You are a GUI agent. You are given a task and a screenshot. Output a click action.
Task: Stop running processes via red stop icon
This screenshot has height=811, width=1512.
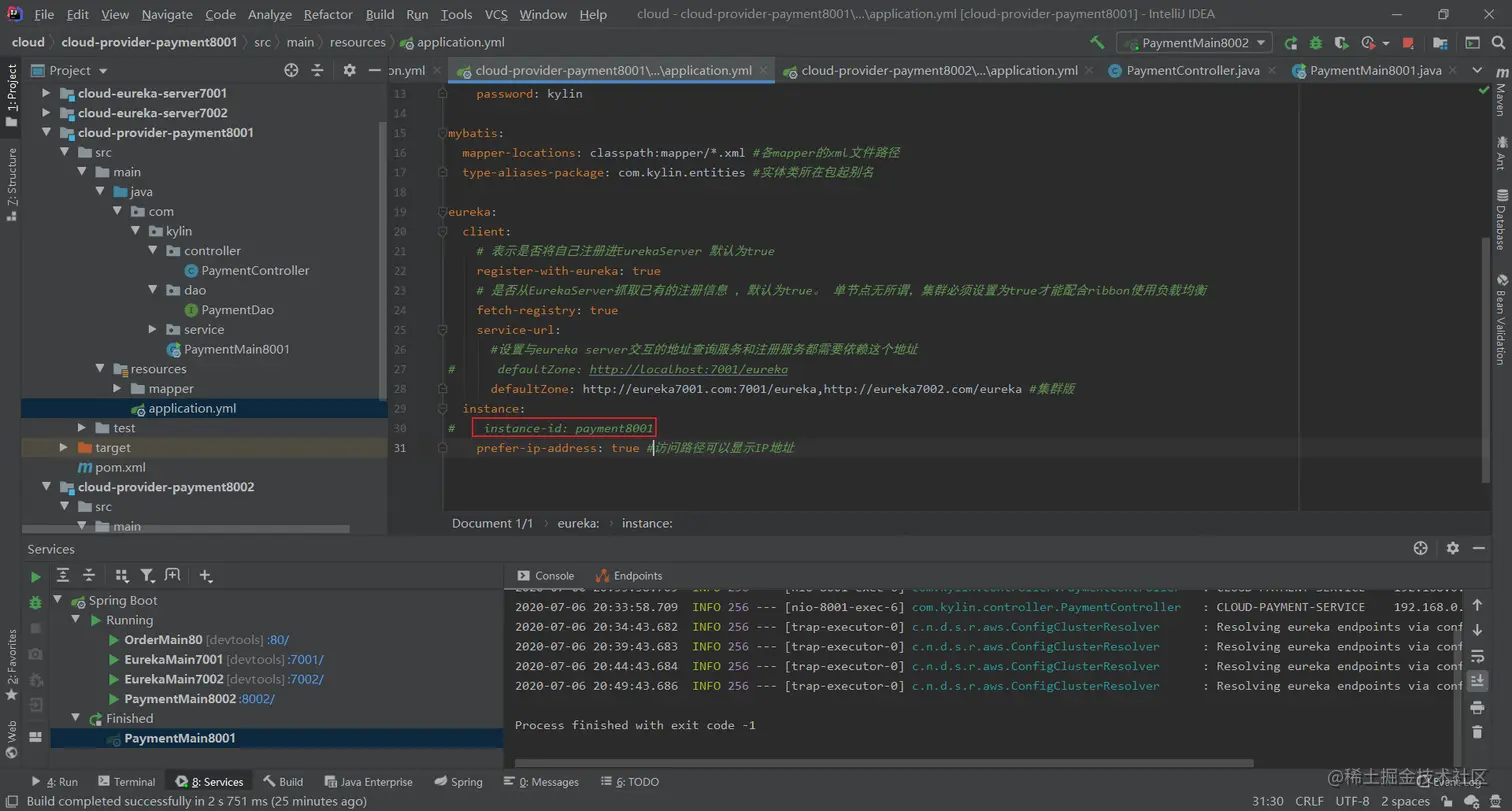tap(1408, 43)
